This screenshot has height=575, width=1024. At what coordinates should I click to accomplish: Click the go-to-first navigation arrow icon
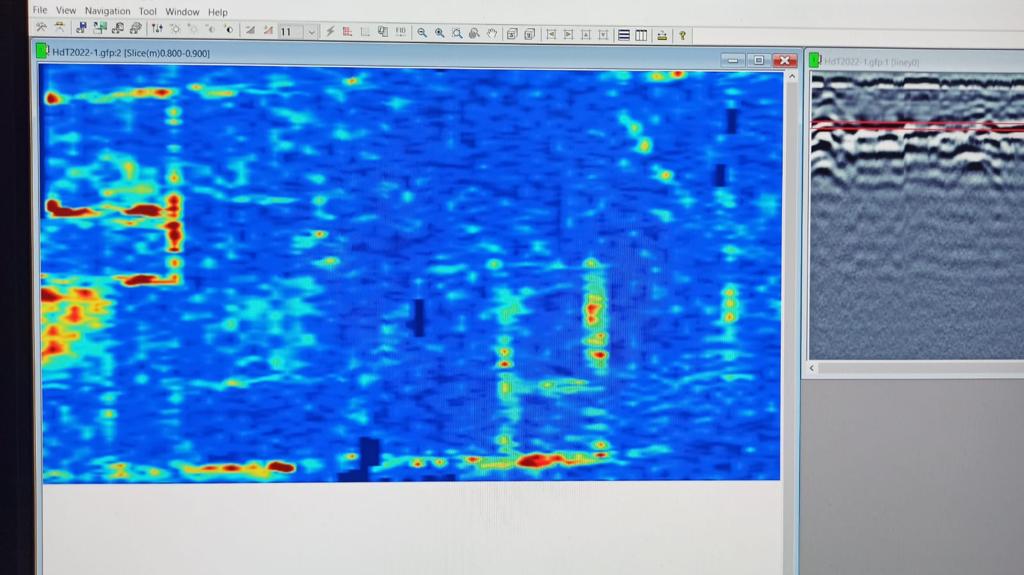551,34
